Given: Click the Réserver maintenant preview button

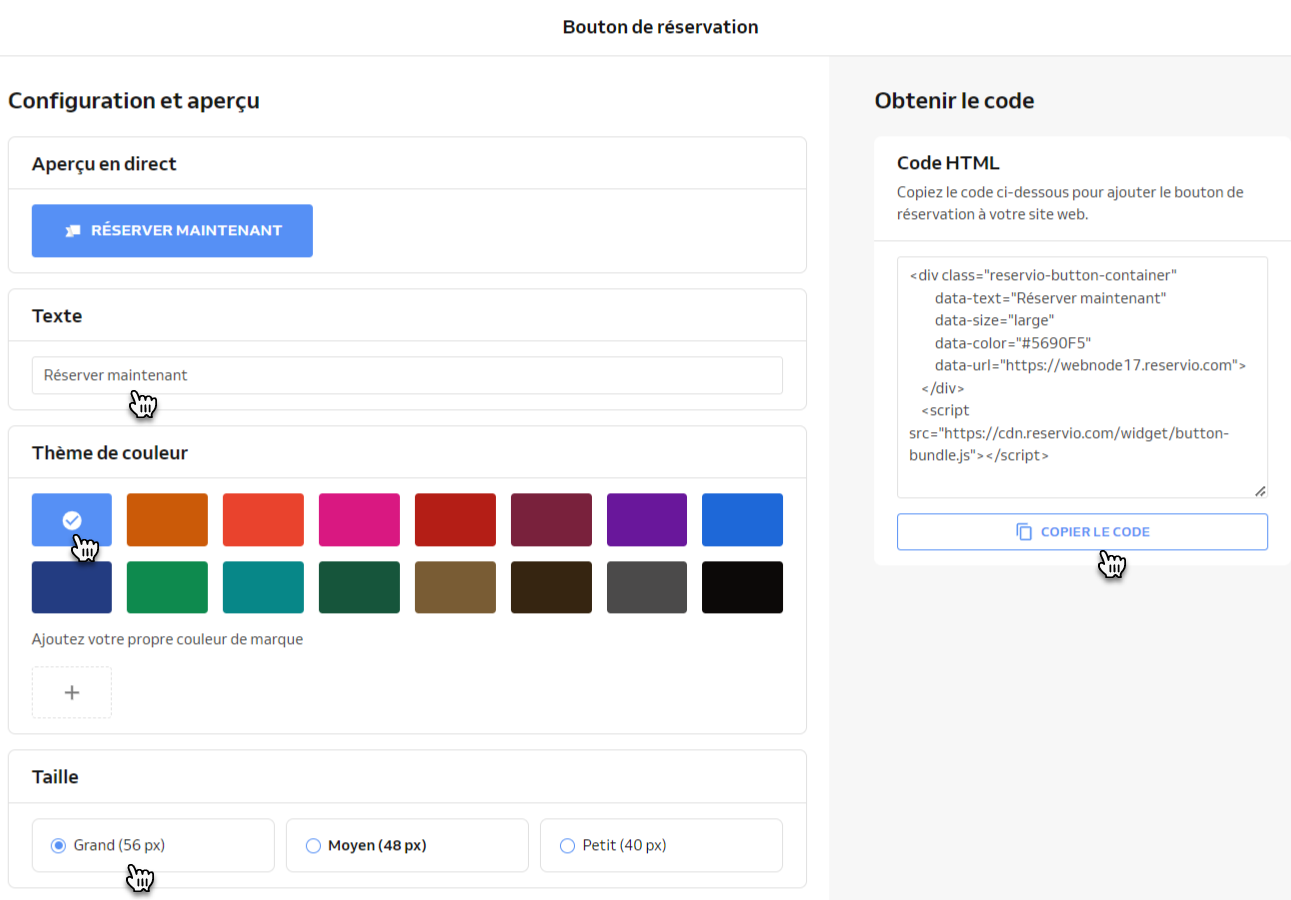Looking at the screenshot, I should (x=172, y=231).
